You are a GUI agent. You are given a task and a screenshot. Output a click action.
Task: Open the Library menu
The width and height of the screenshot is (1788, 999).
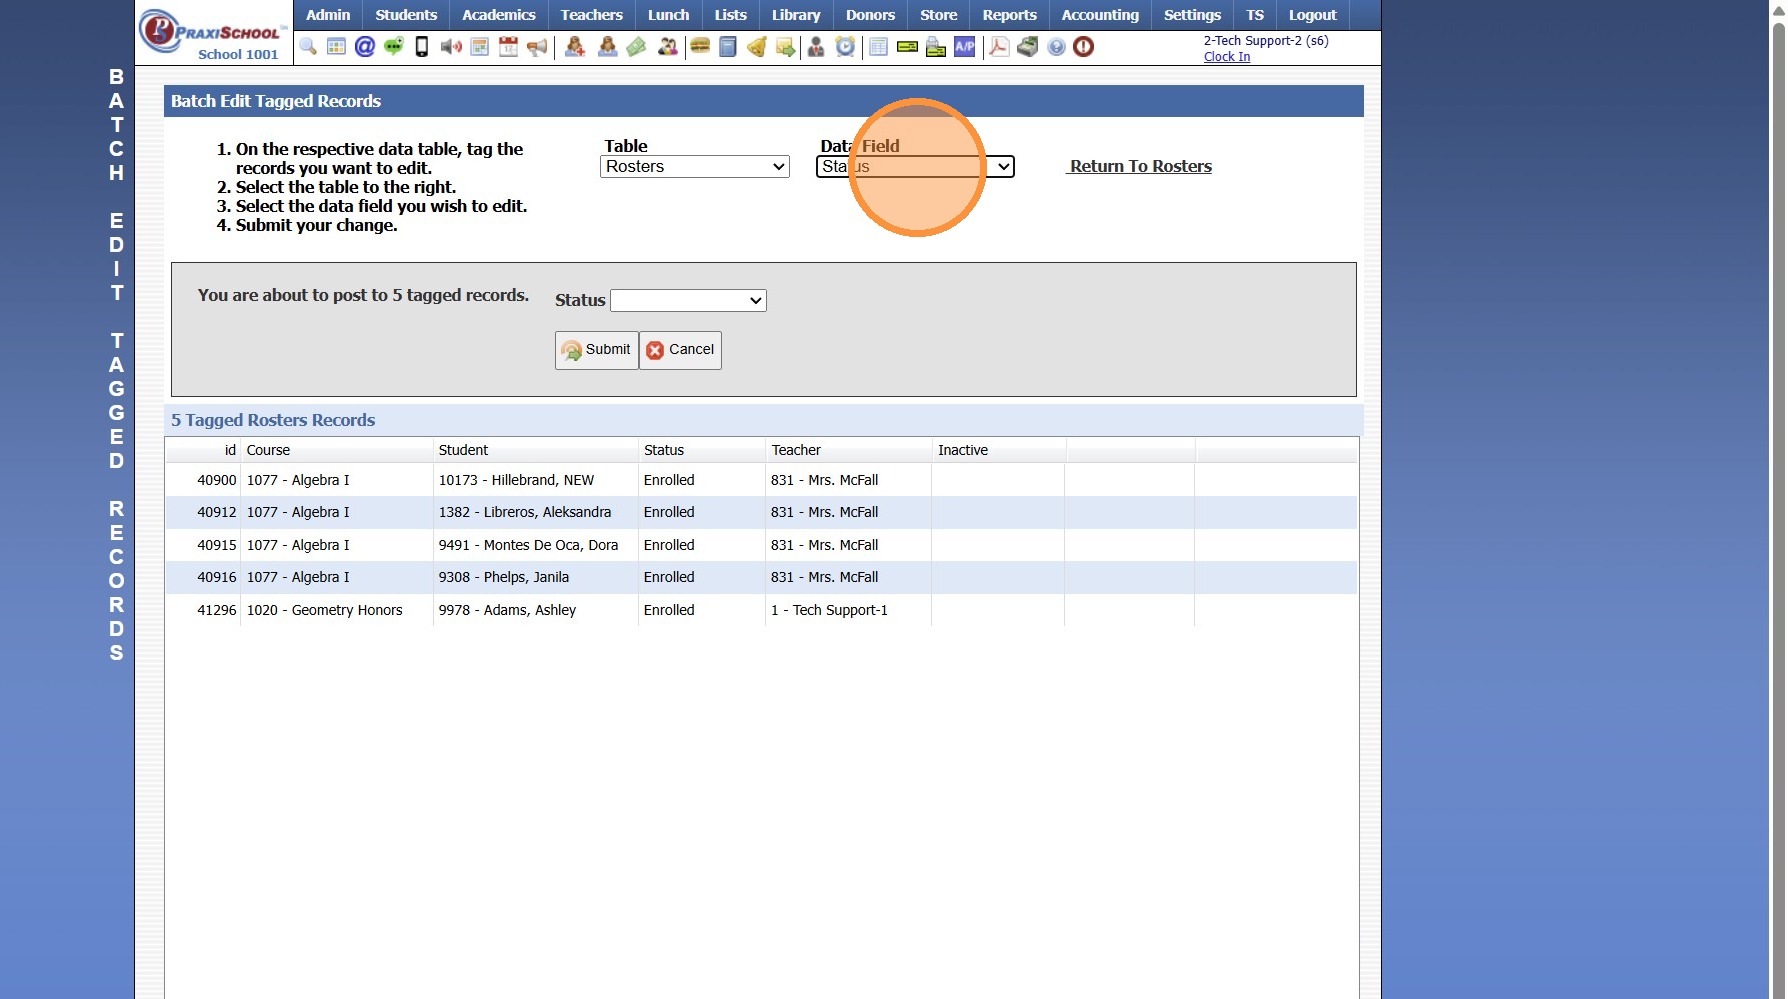(x=796, y=15)
